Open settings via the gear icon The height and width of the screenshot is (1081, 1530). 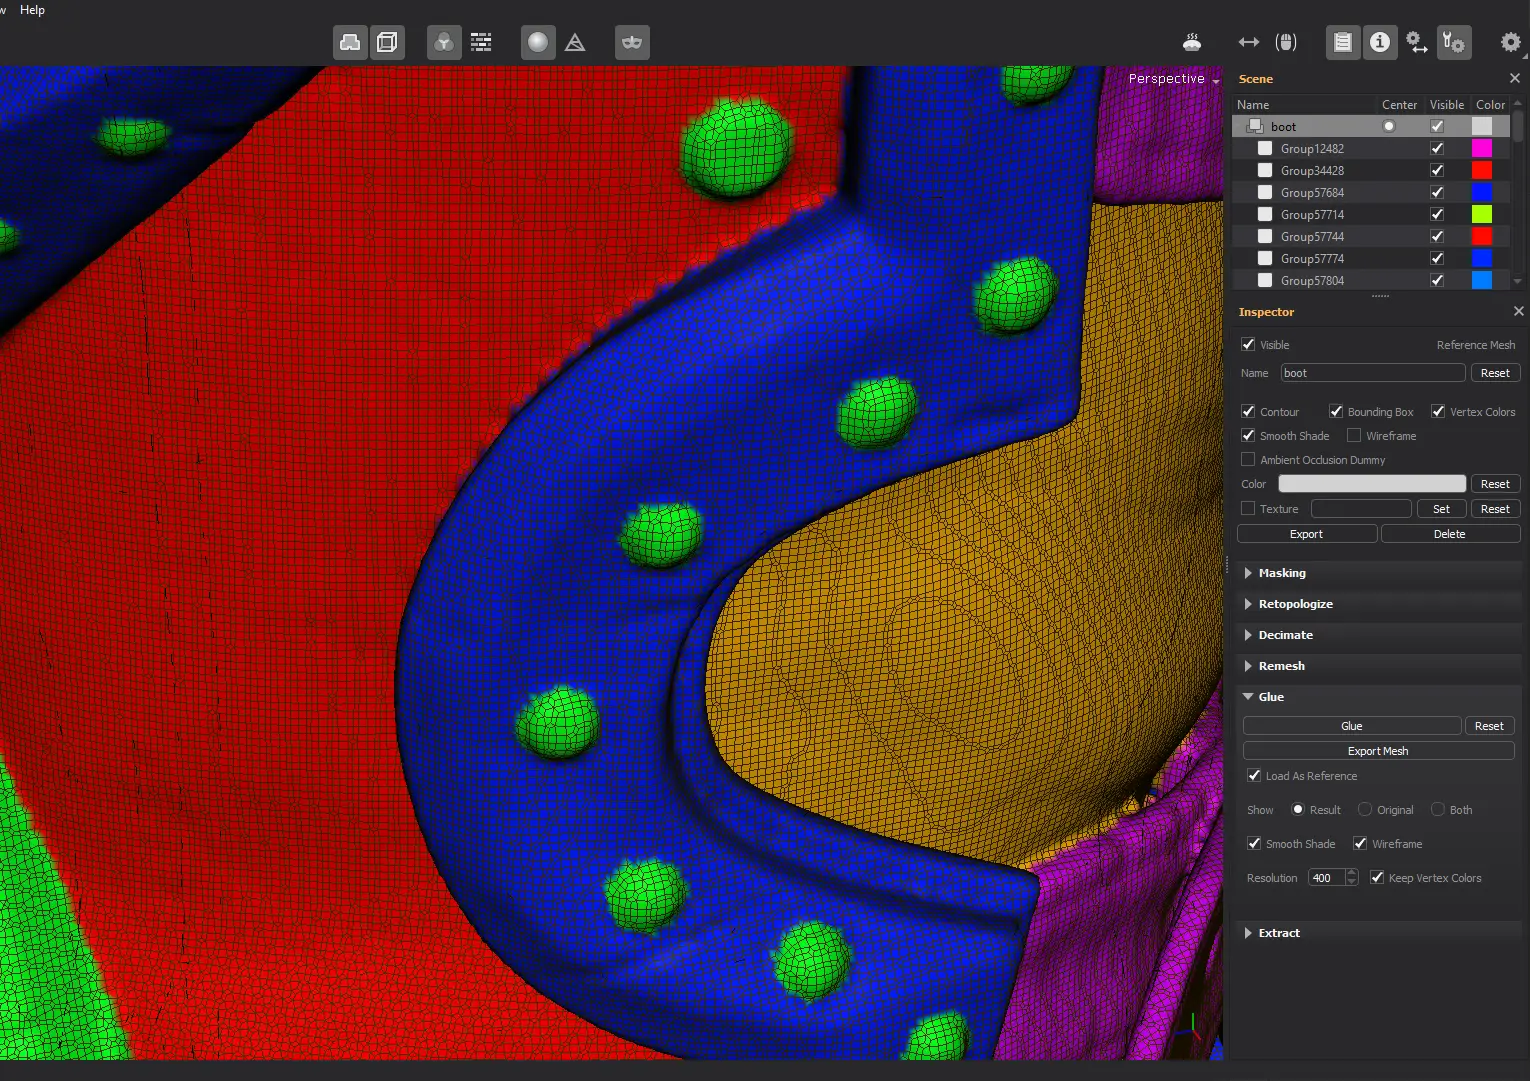pos(1511,42)
